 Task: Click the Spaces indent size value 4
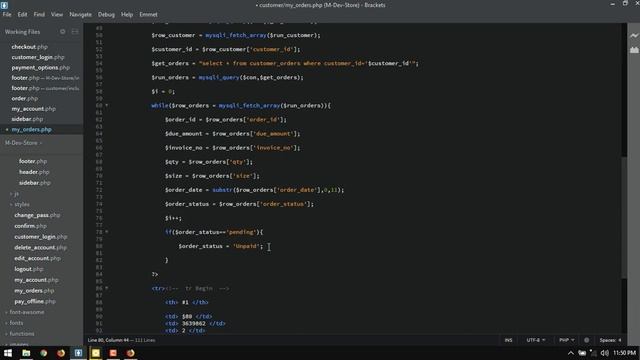619,340
